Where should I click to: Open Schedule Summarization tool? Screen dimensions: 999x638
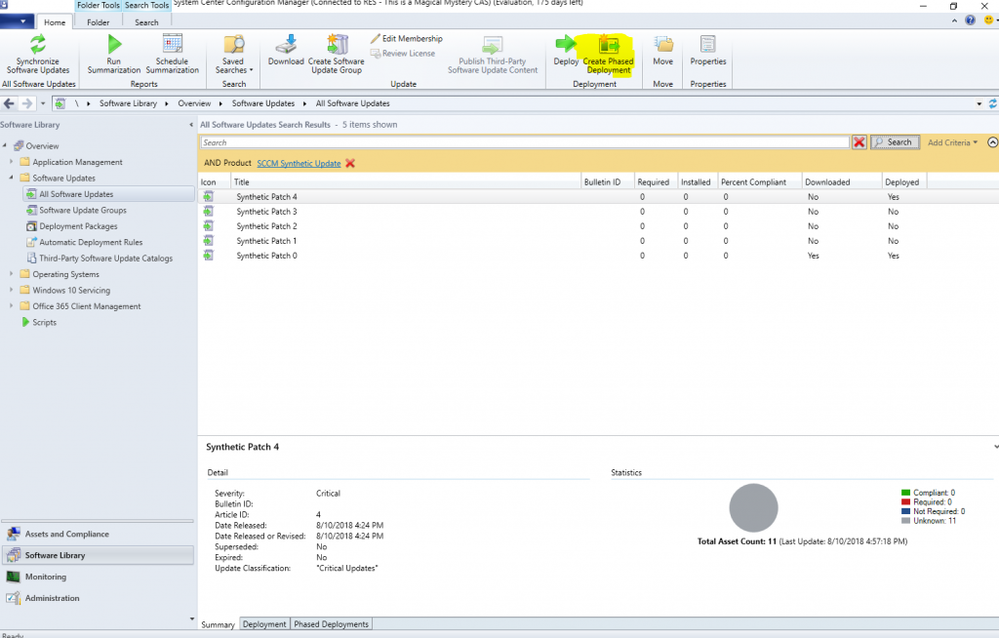point(172,52)
